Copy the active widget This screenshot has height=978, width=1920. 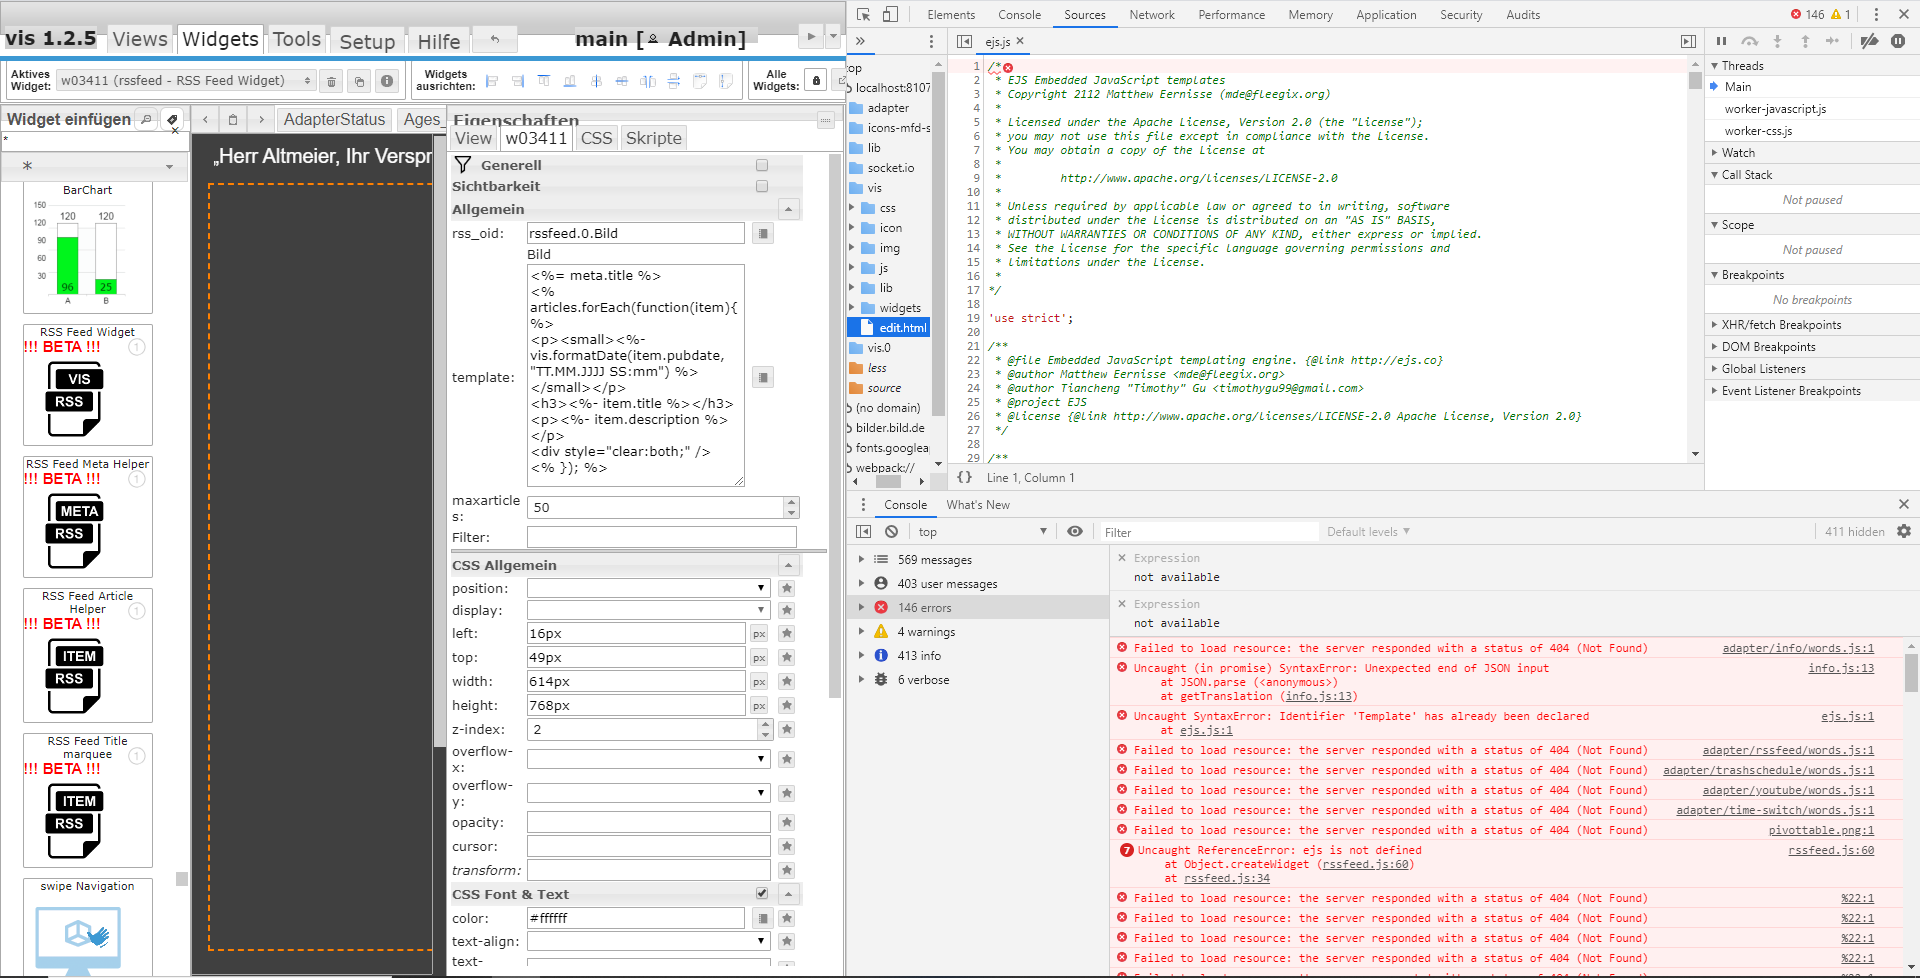coord(359,81)
